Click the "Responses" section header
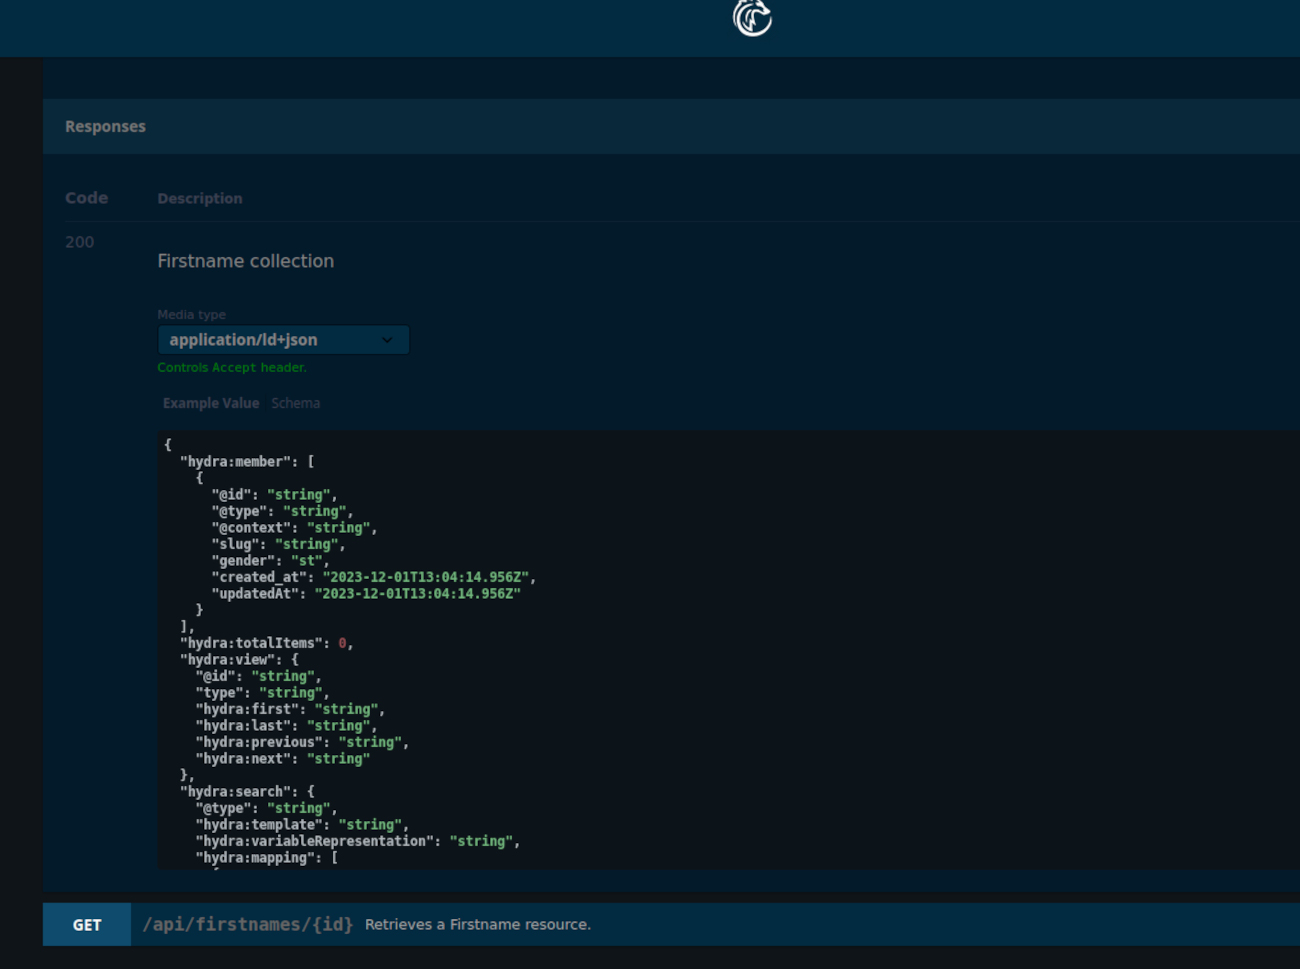The height and width of the screenshot is (969, 1300). point(105,126)
